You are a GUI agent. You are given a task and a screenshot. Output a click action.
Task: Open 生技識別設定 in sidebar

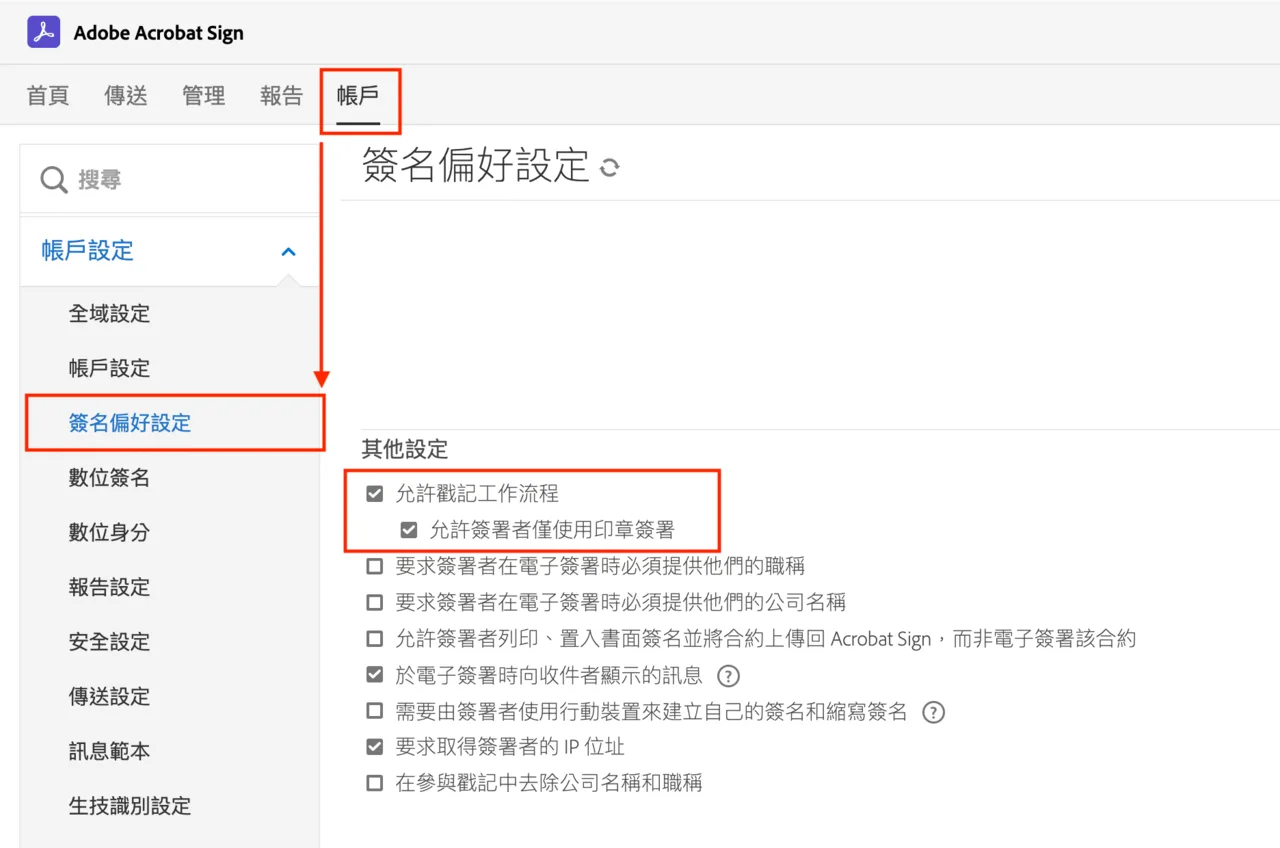coord(130,806)
